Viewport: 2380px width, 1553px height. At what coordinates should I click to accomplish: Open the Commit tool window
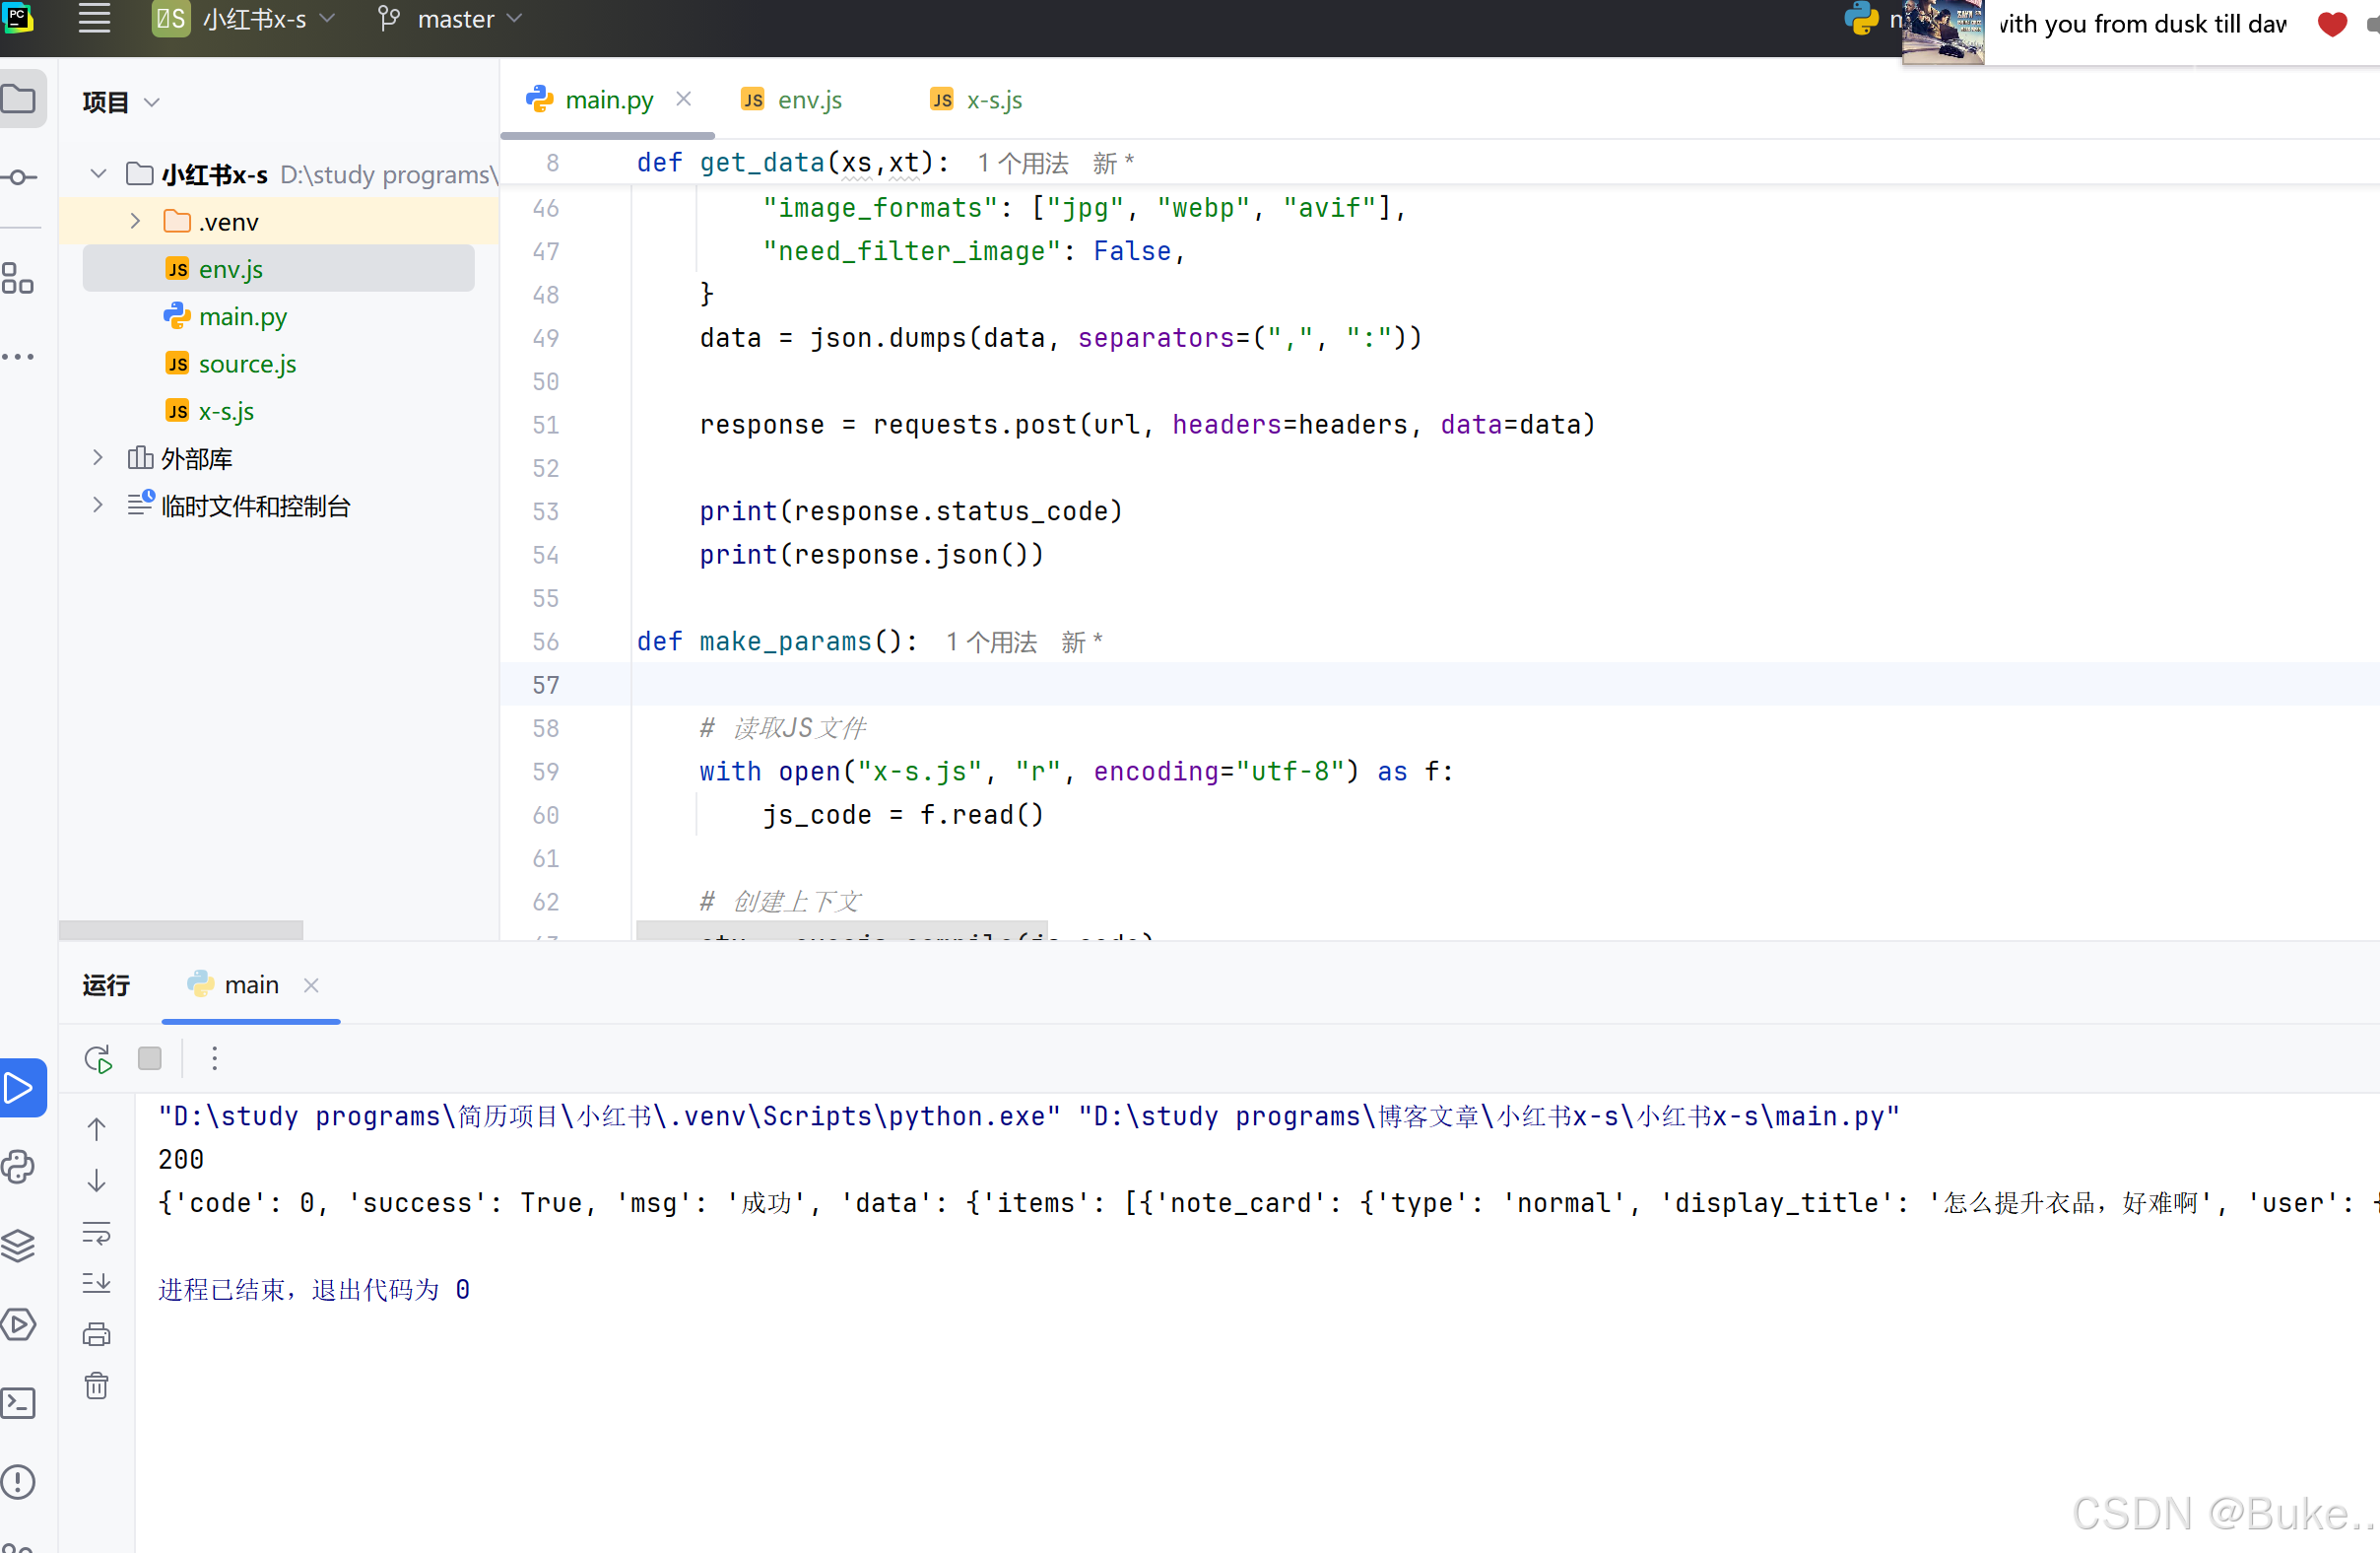[20, 176]
